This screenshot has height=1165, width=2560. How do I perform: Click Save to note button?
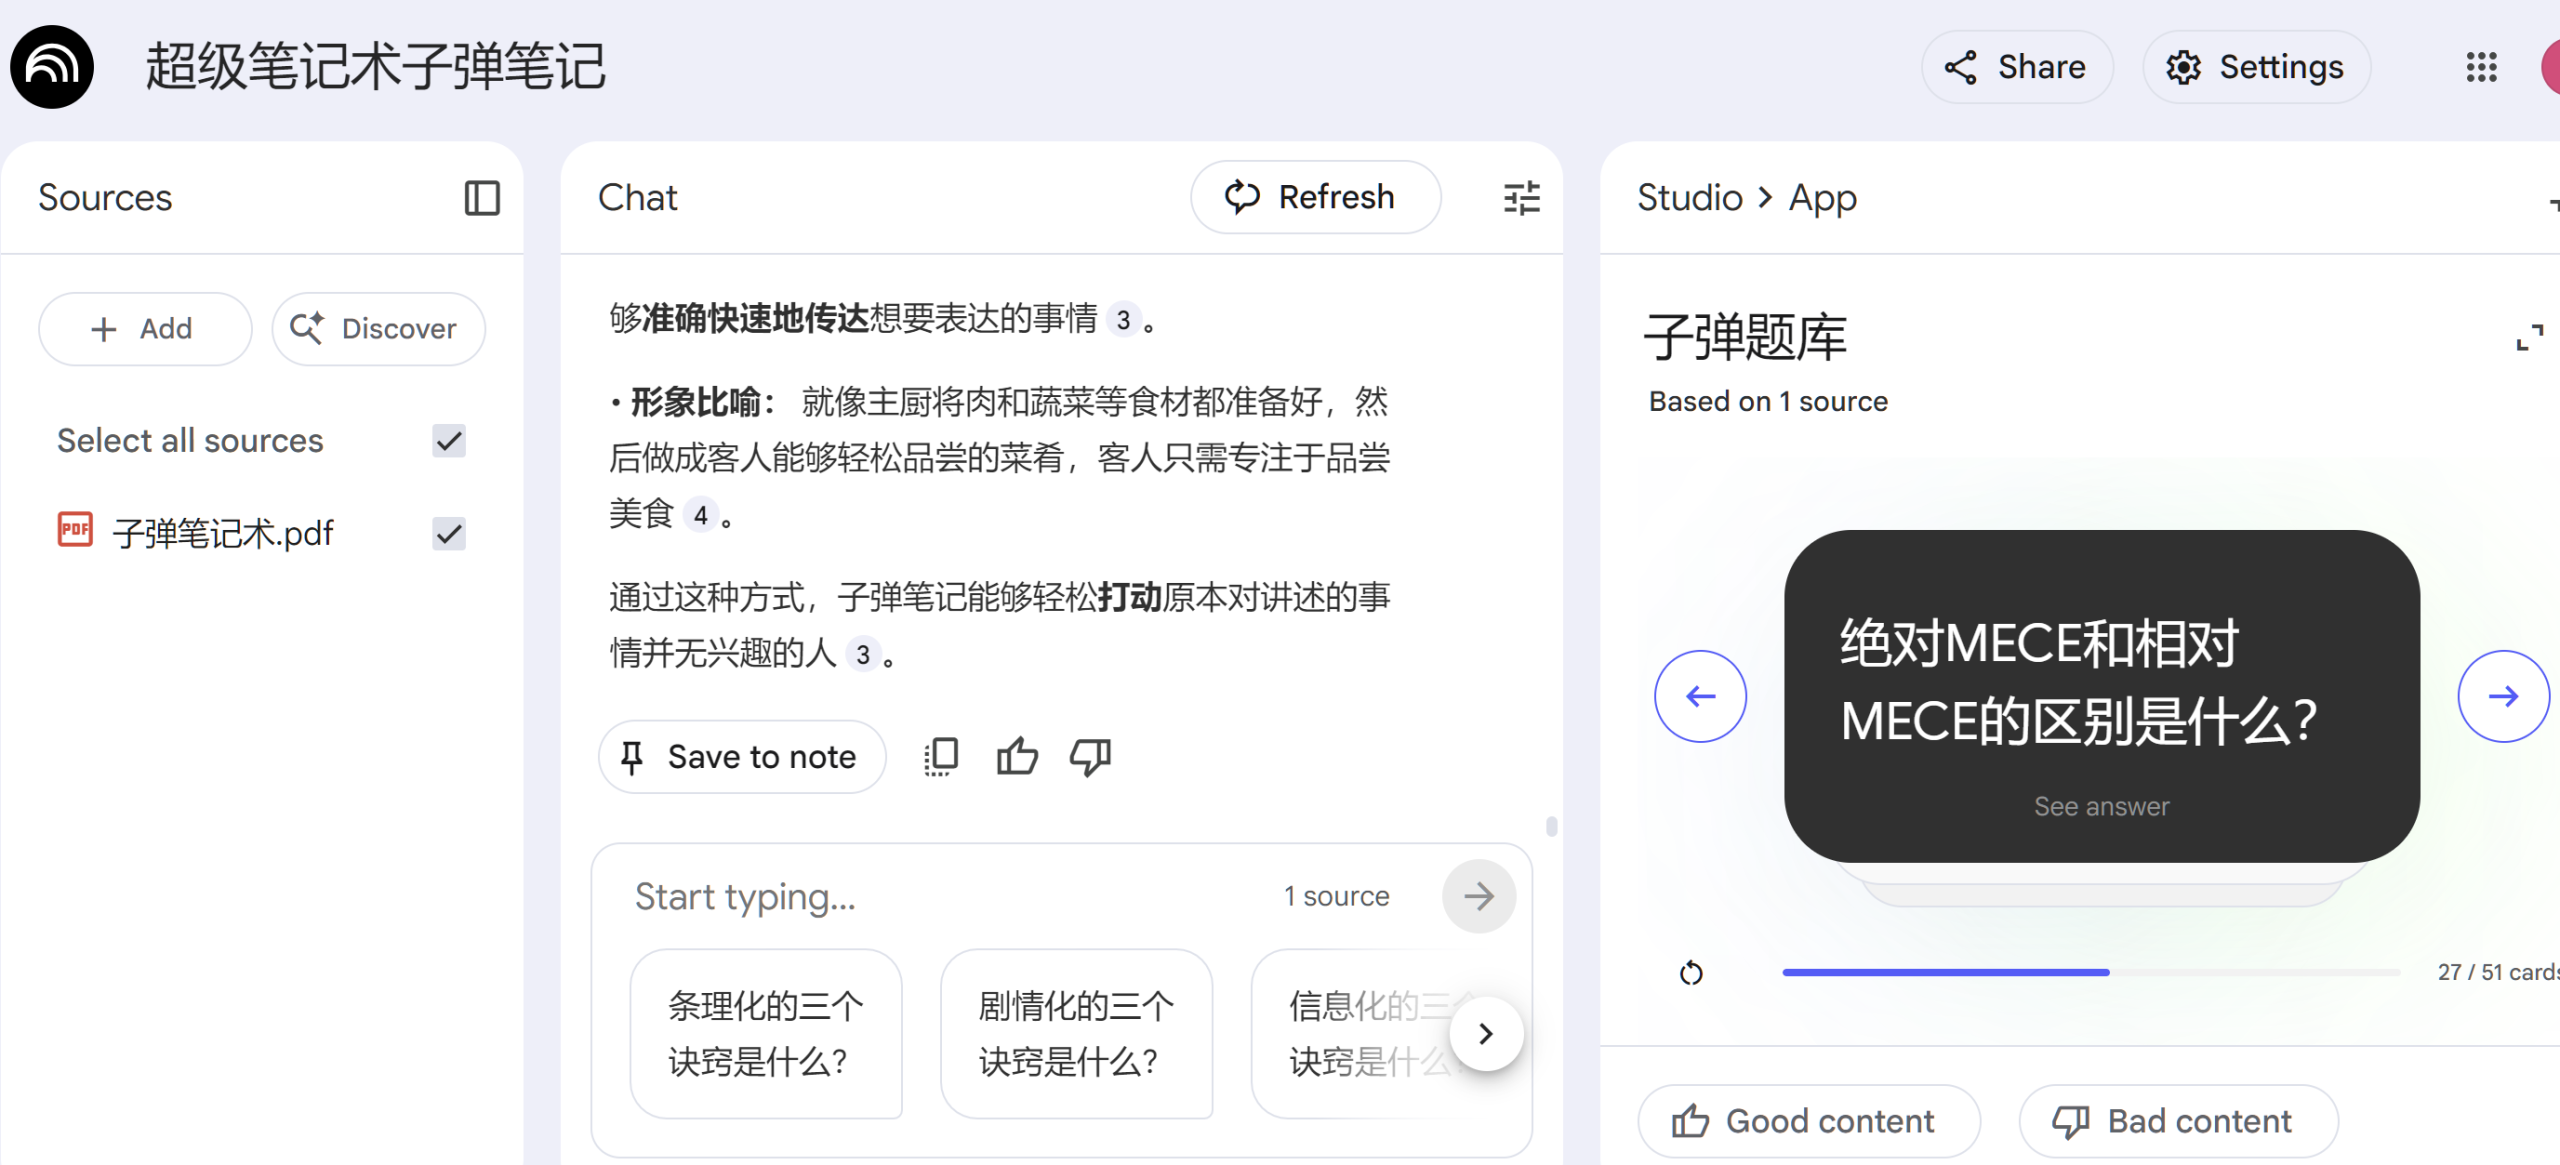pos(741,757)
